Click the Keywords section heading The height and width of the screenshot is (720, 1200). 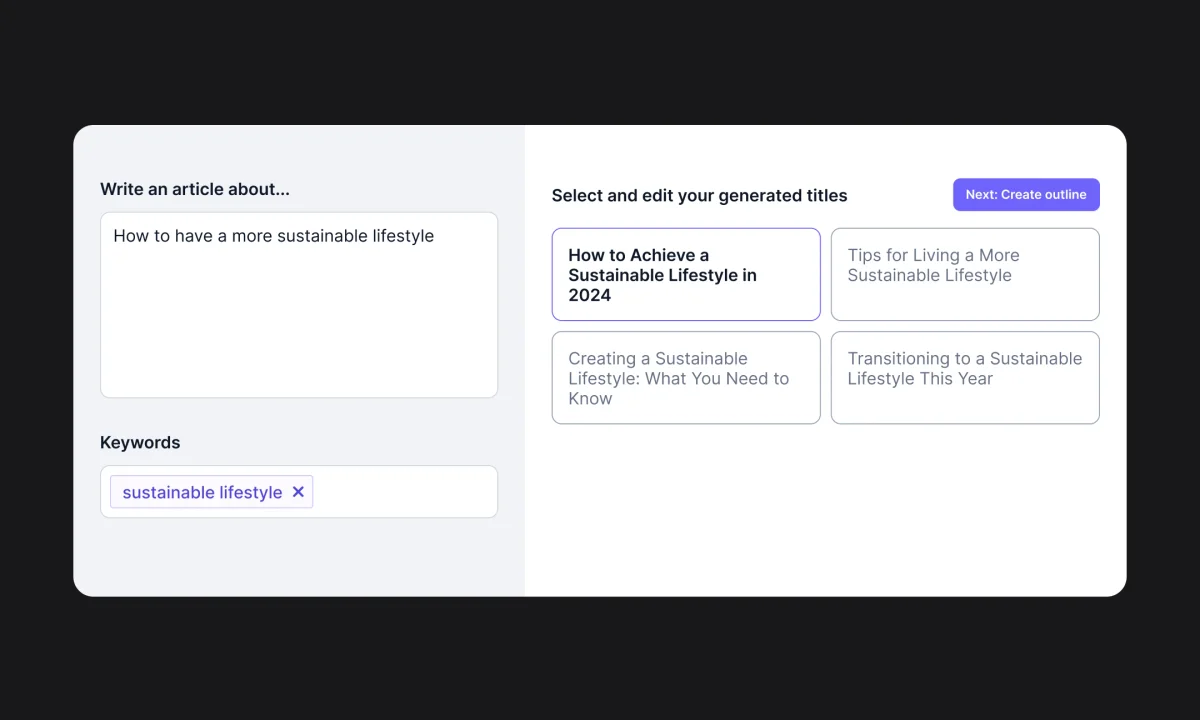tap(140, 442)
